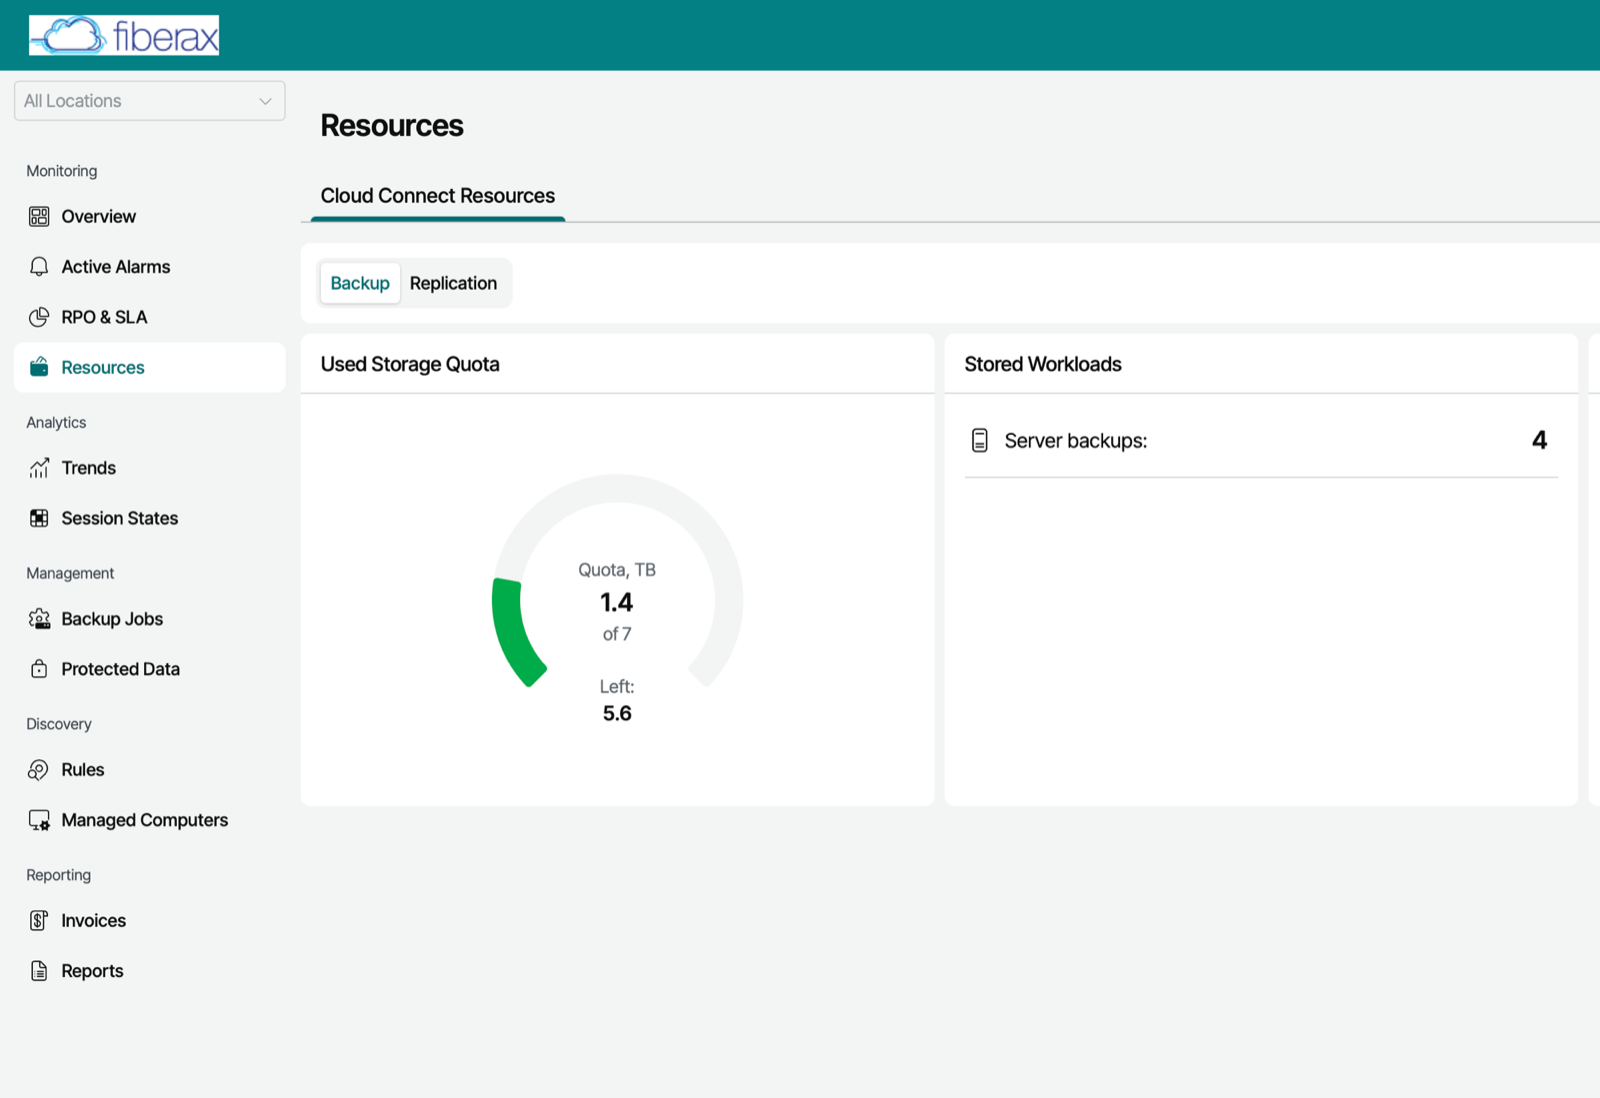Open the Invoices page
Viewport: 1600px width, 1098px height.
pyautogui.click(x=149, y=921)
